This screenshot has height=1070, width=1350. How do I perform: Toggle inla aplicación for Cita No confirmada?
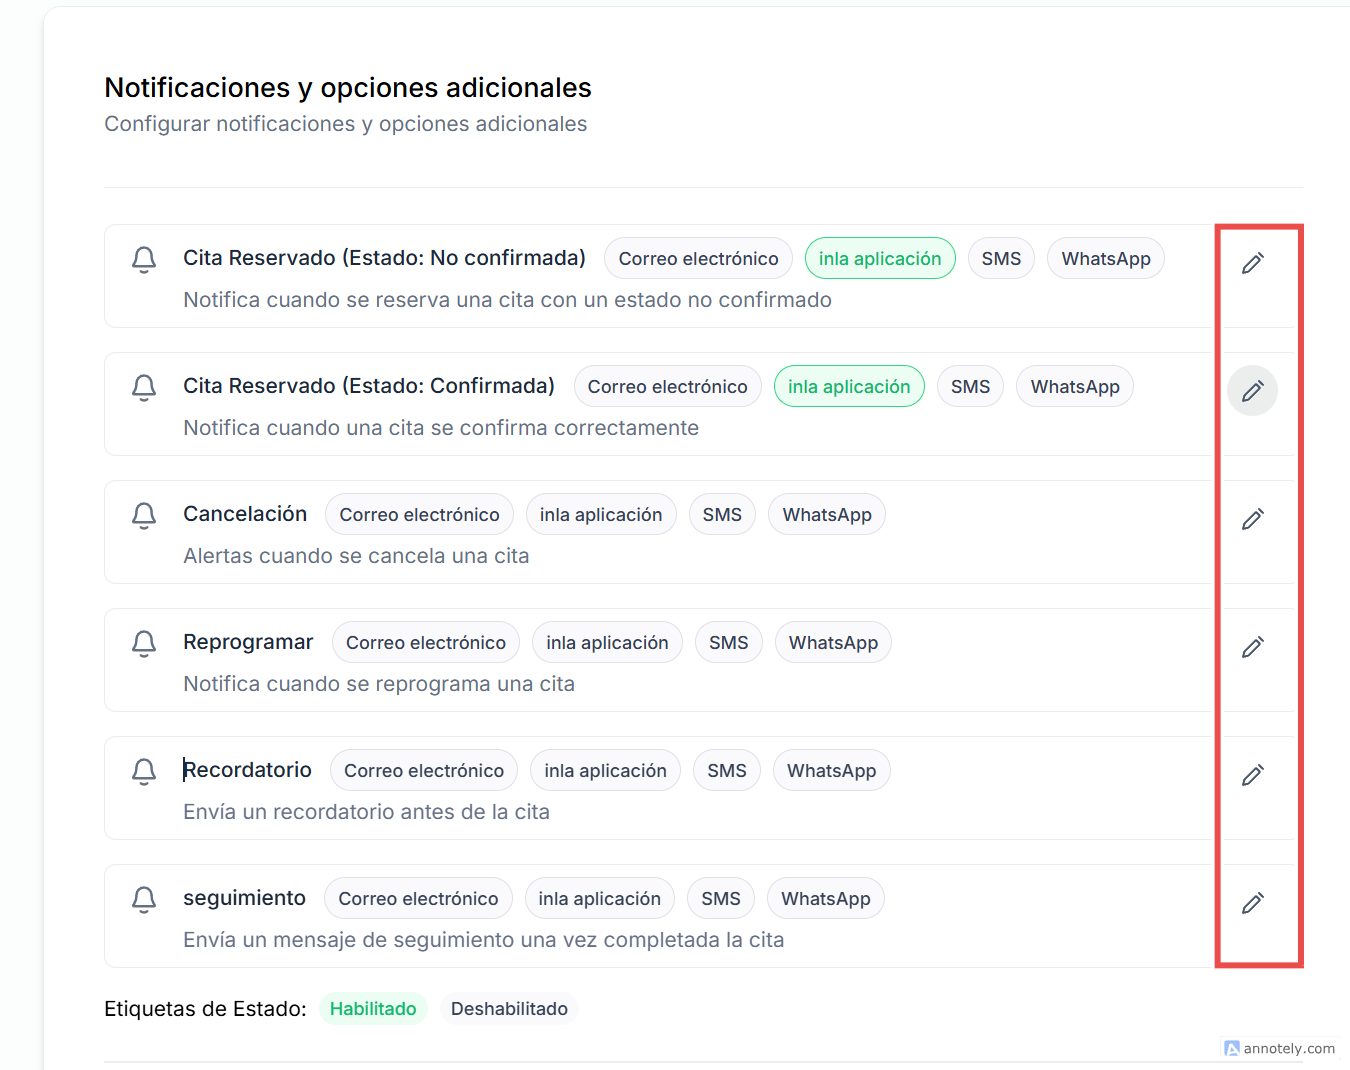click(879, 259)
